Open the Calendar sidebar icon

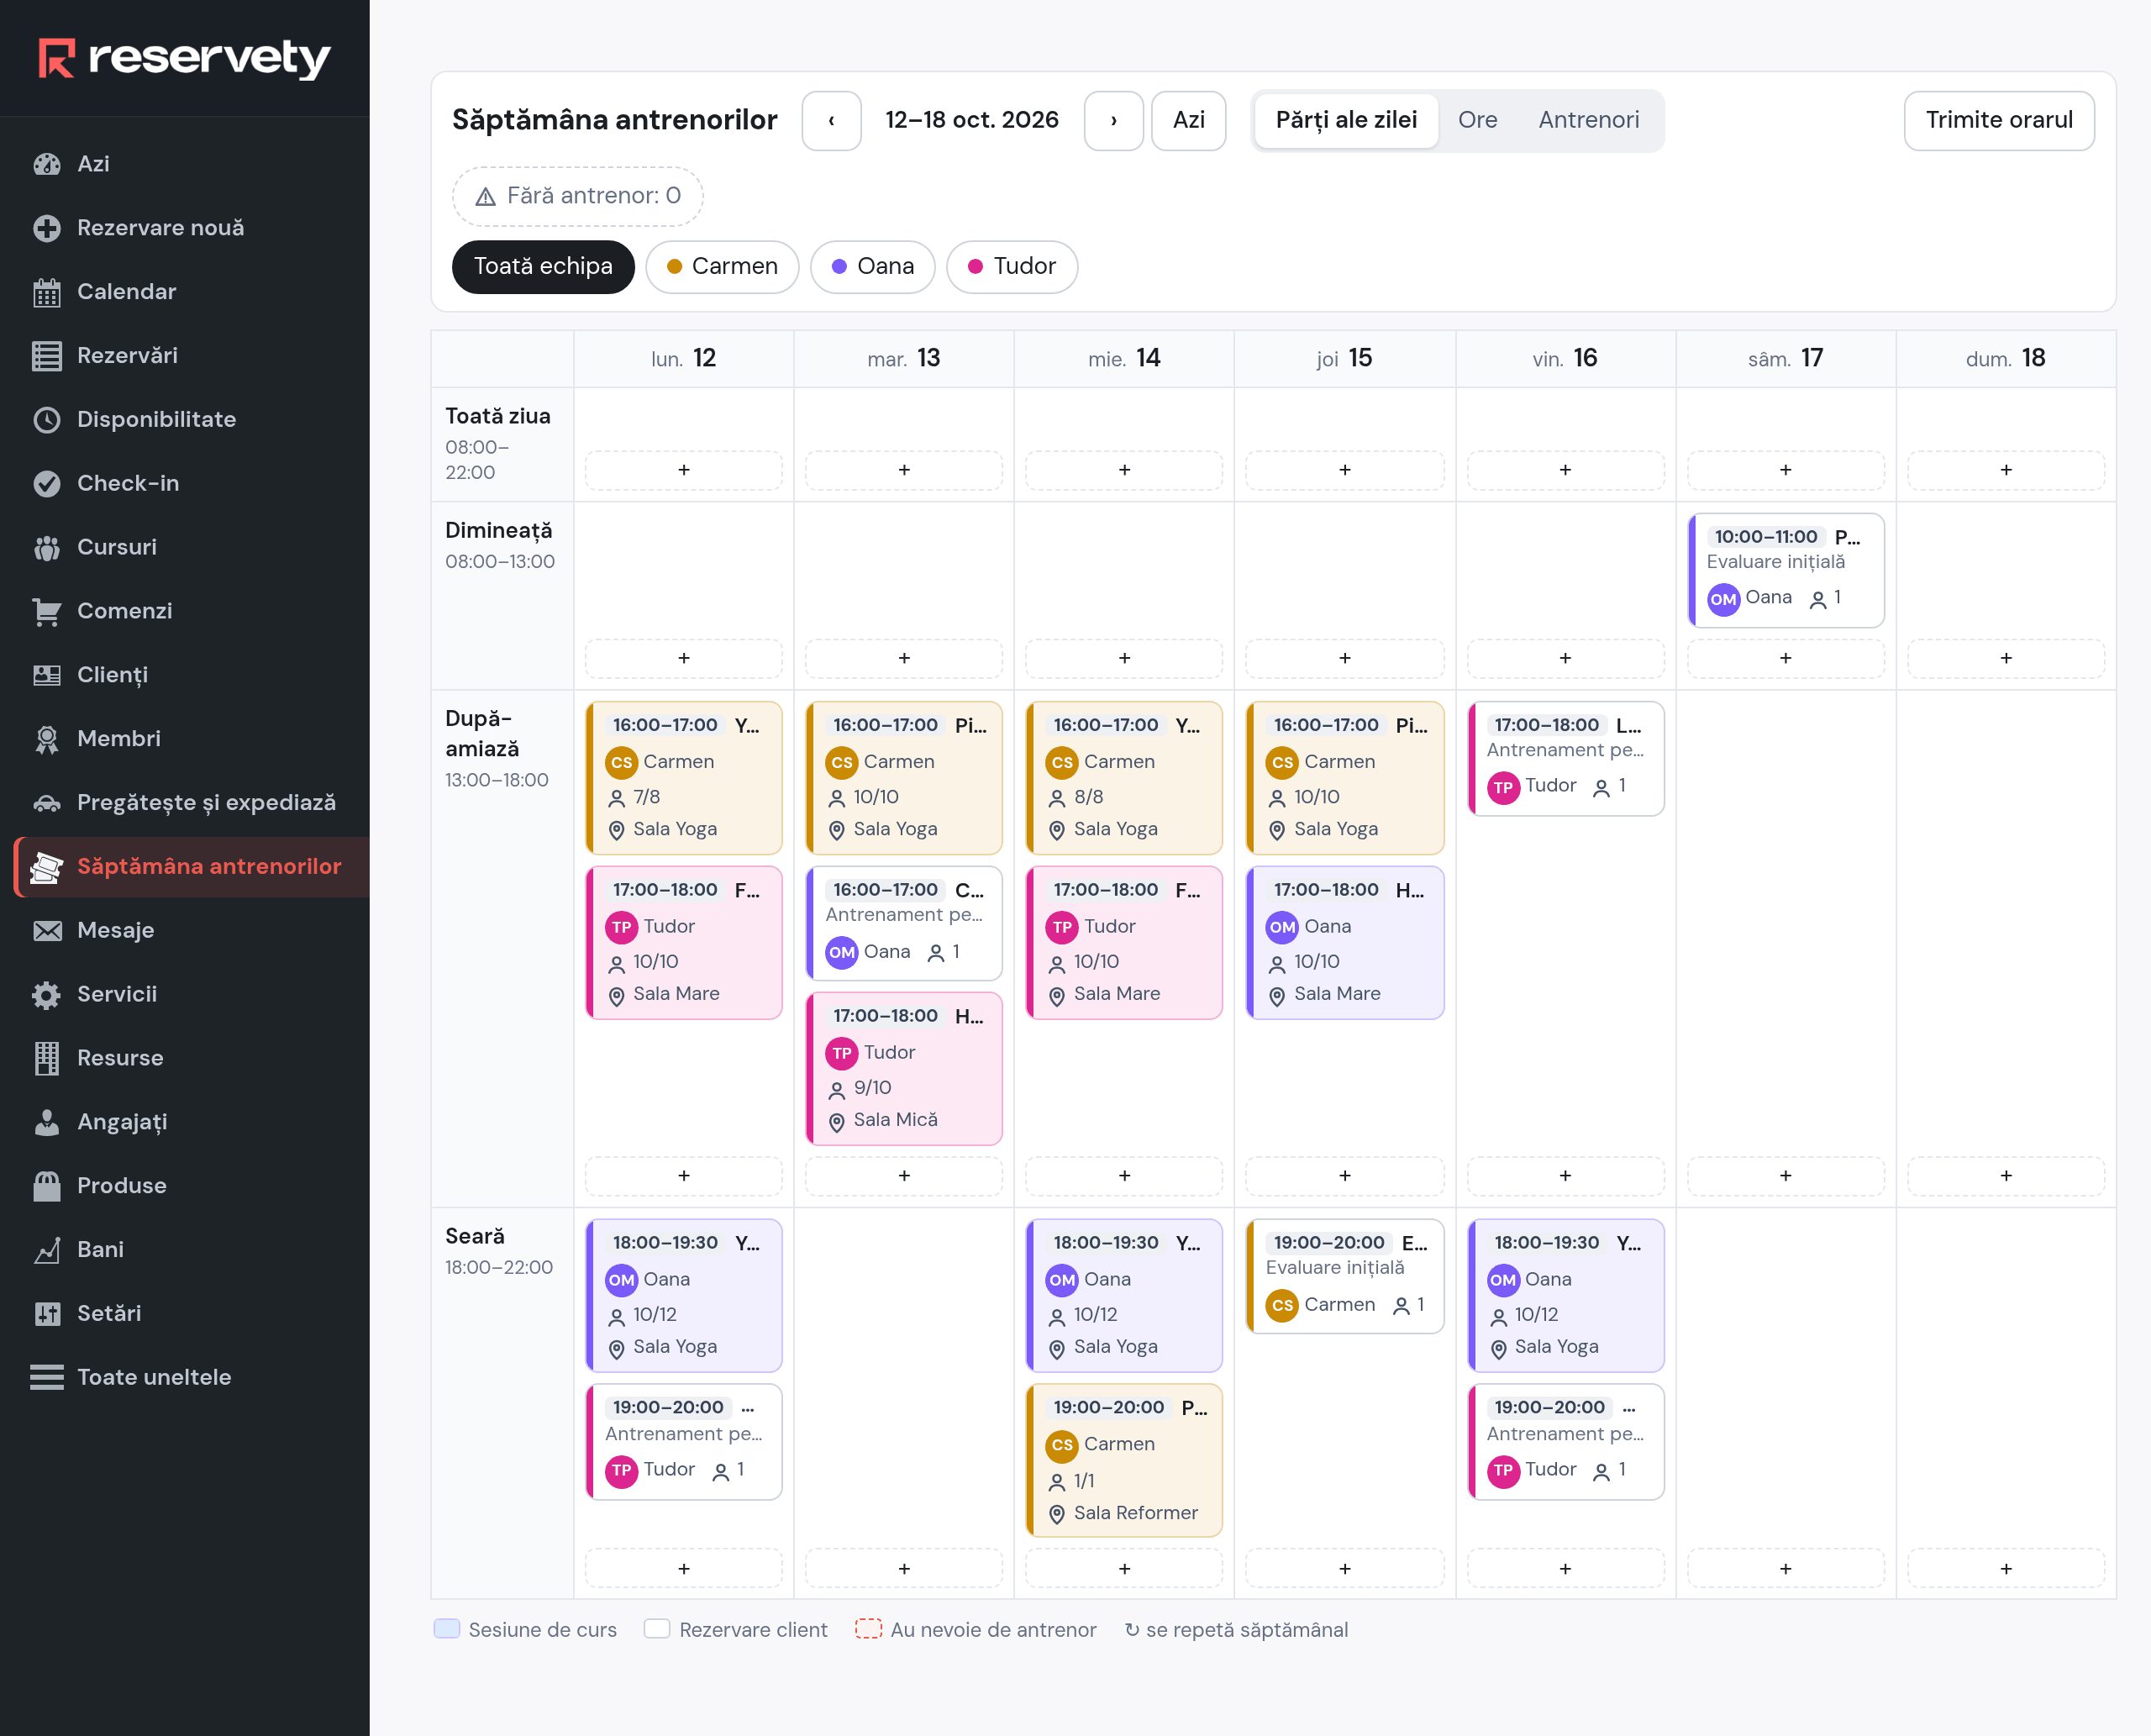[x=47, y=292]
